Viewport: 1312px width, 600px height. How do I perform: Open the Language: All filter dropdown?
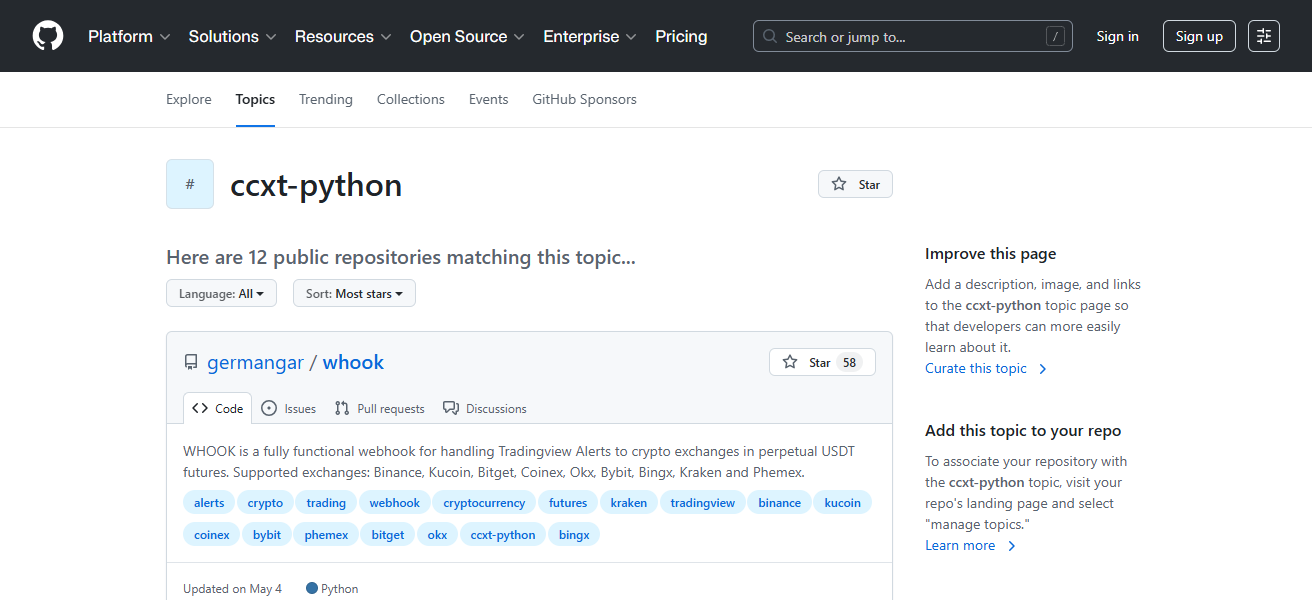221,293
